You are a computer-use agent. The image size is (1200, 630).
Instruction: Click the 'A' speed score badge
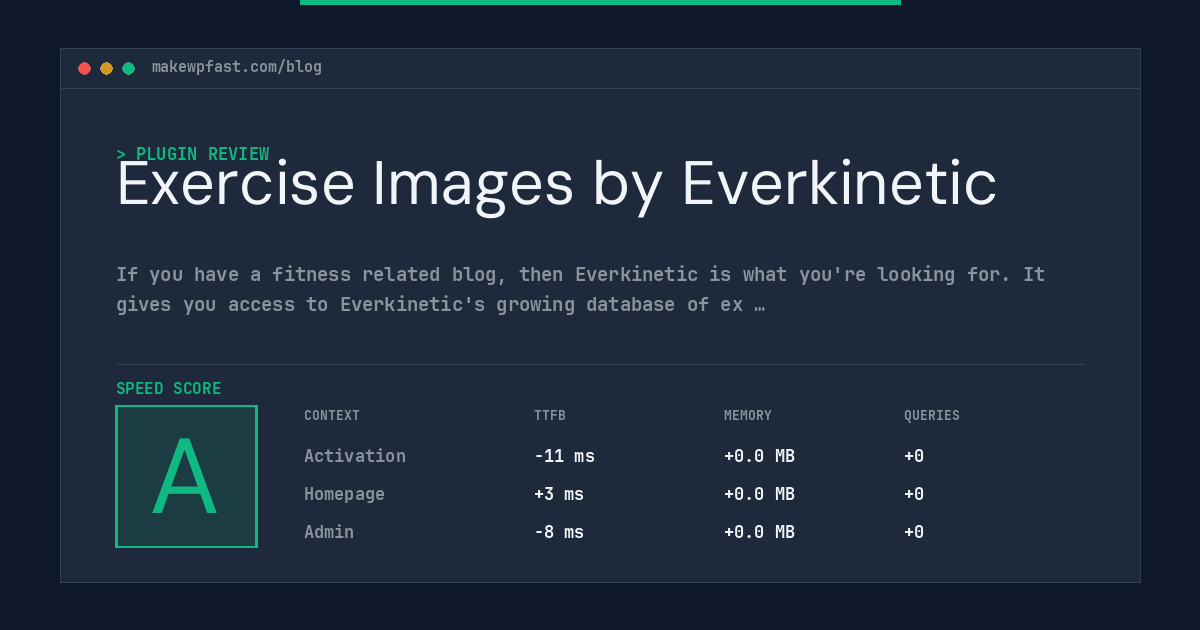(186, 476)
